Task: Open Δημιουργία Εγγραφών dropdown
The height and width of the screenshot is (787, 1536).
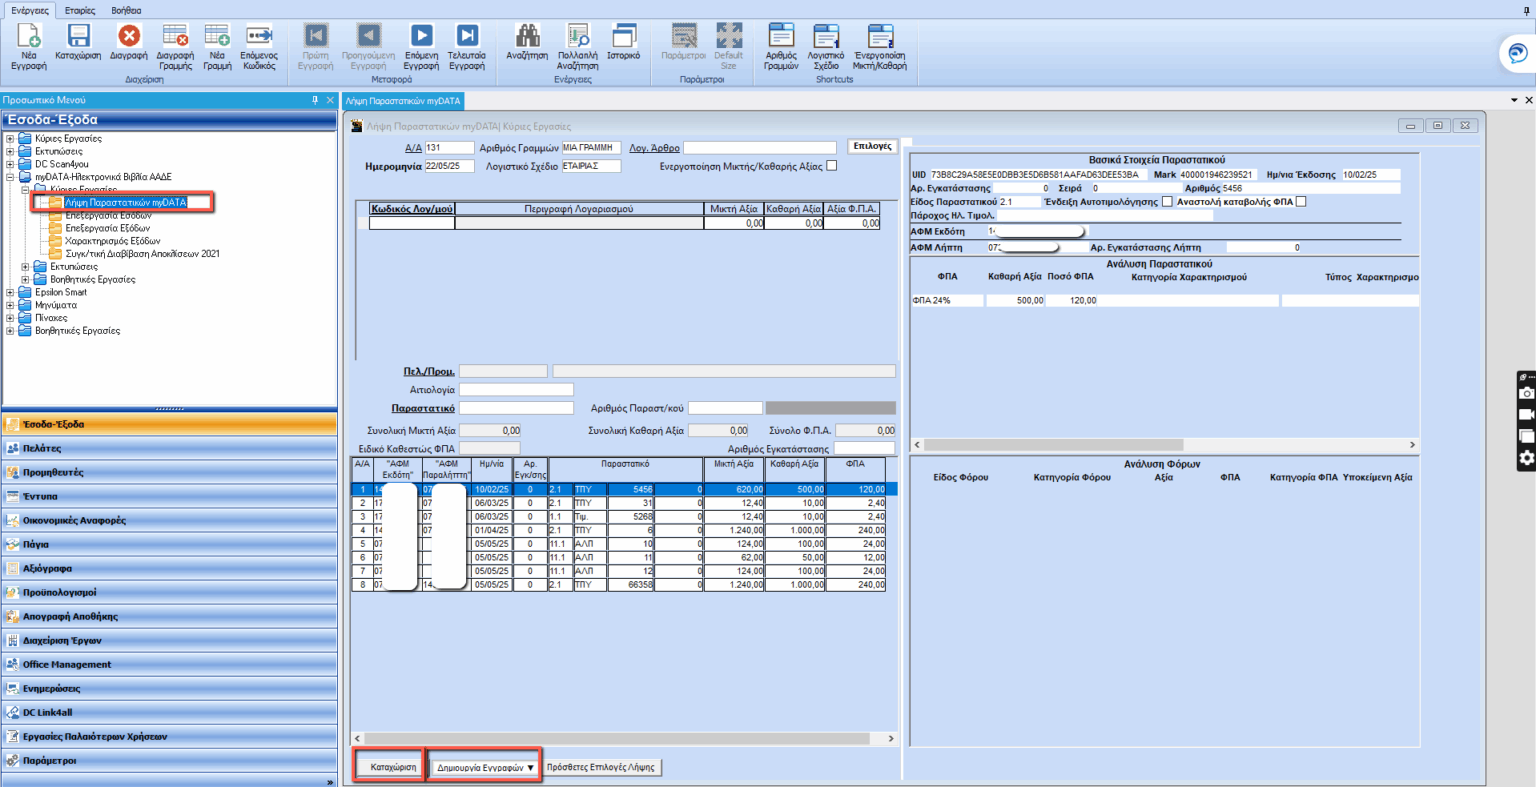Action: tap(485, 767)
